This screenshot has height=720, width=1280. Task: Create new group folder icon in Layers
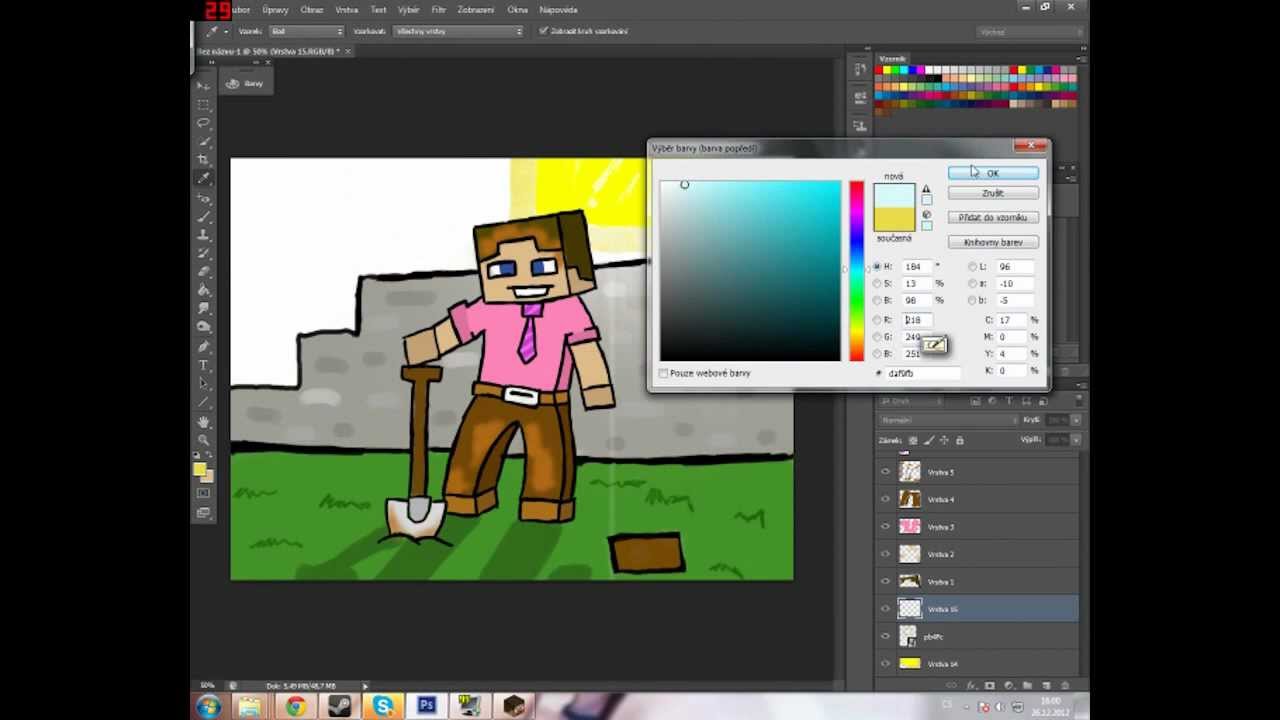pos(1027,686)
